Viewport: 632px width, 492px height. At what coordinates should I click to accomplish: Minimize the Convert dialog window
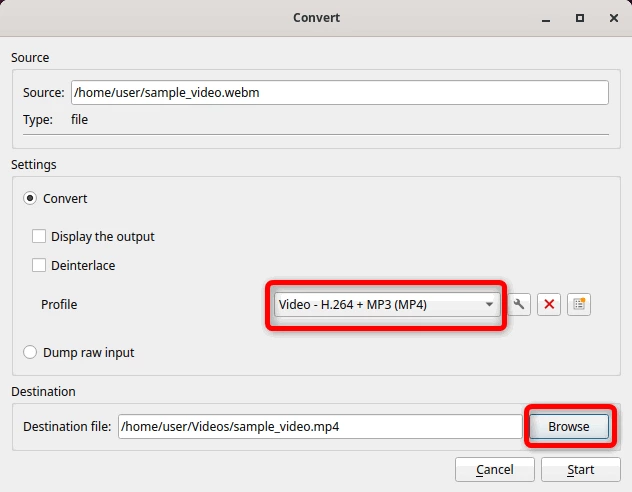(546, 19)
